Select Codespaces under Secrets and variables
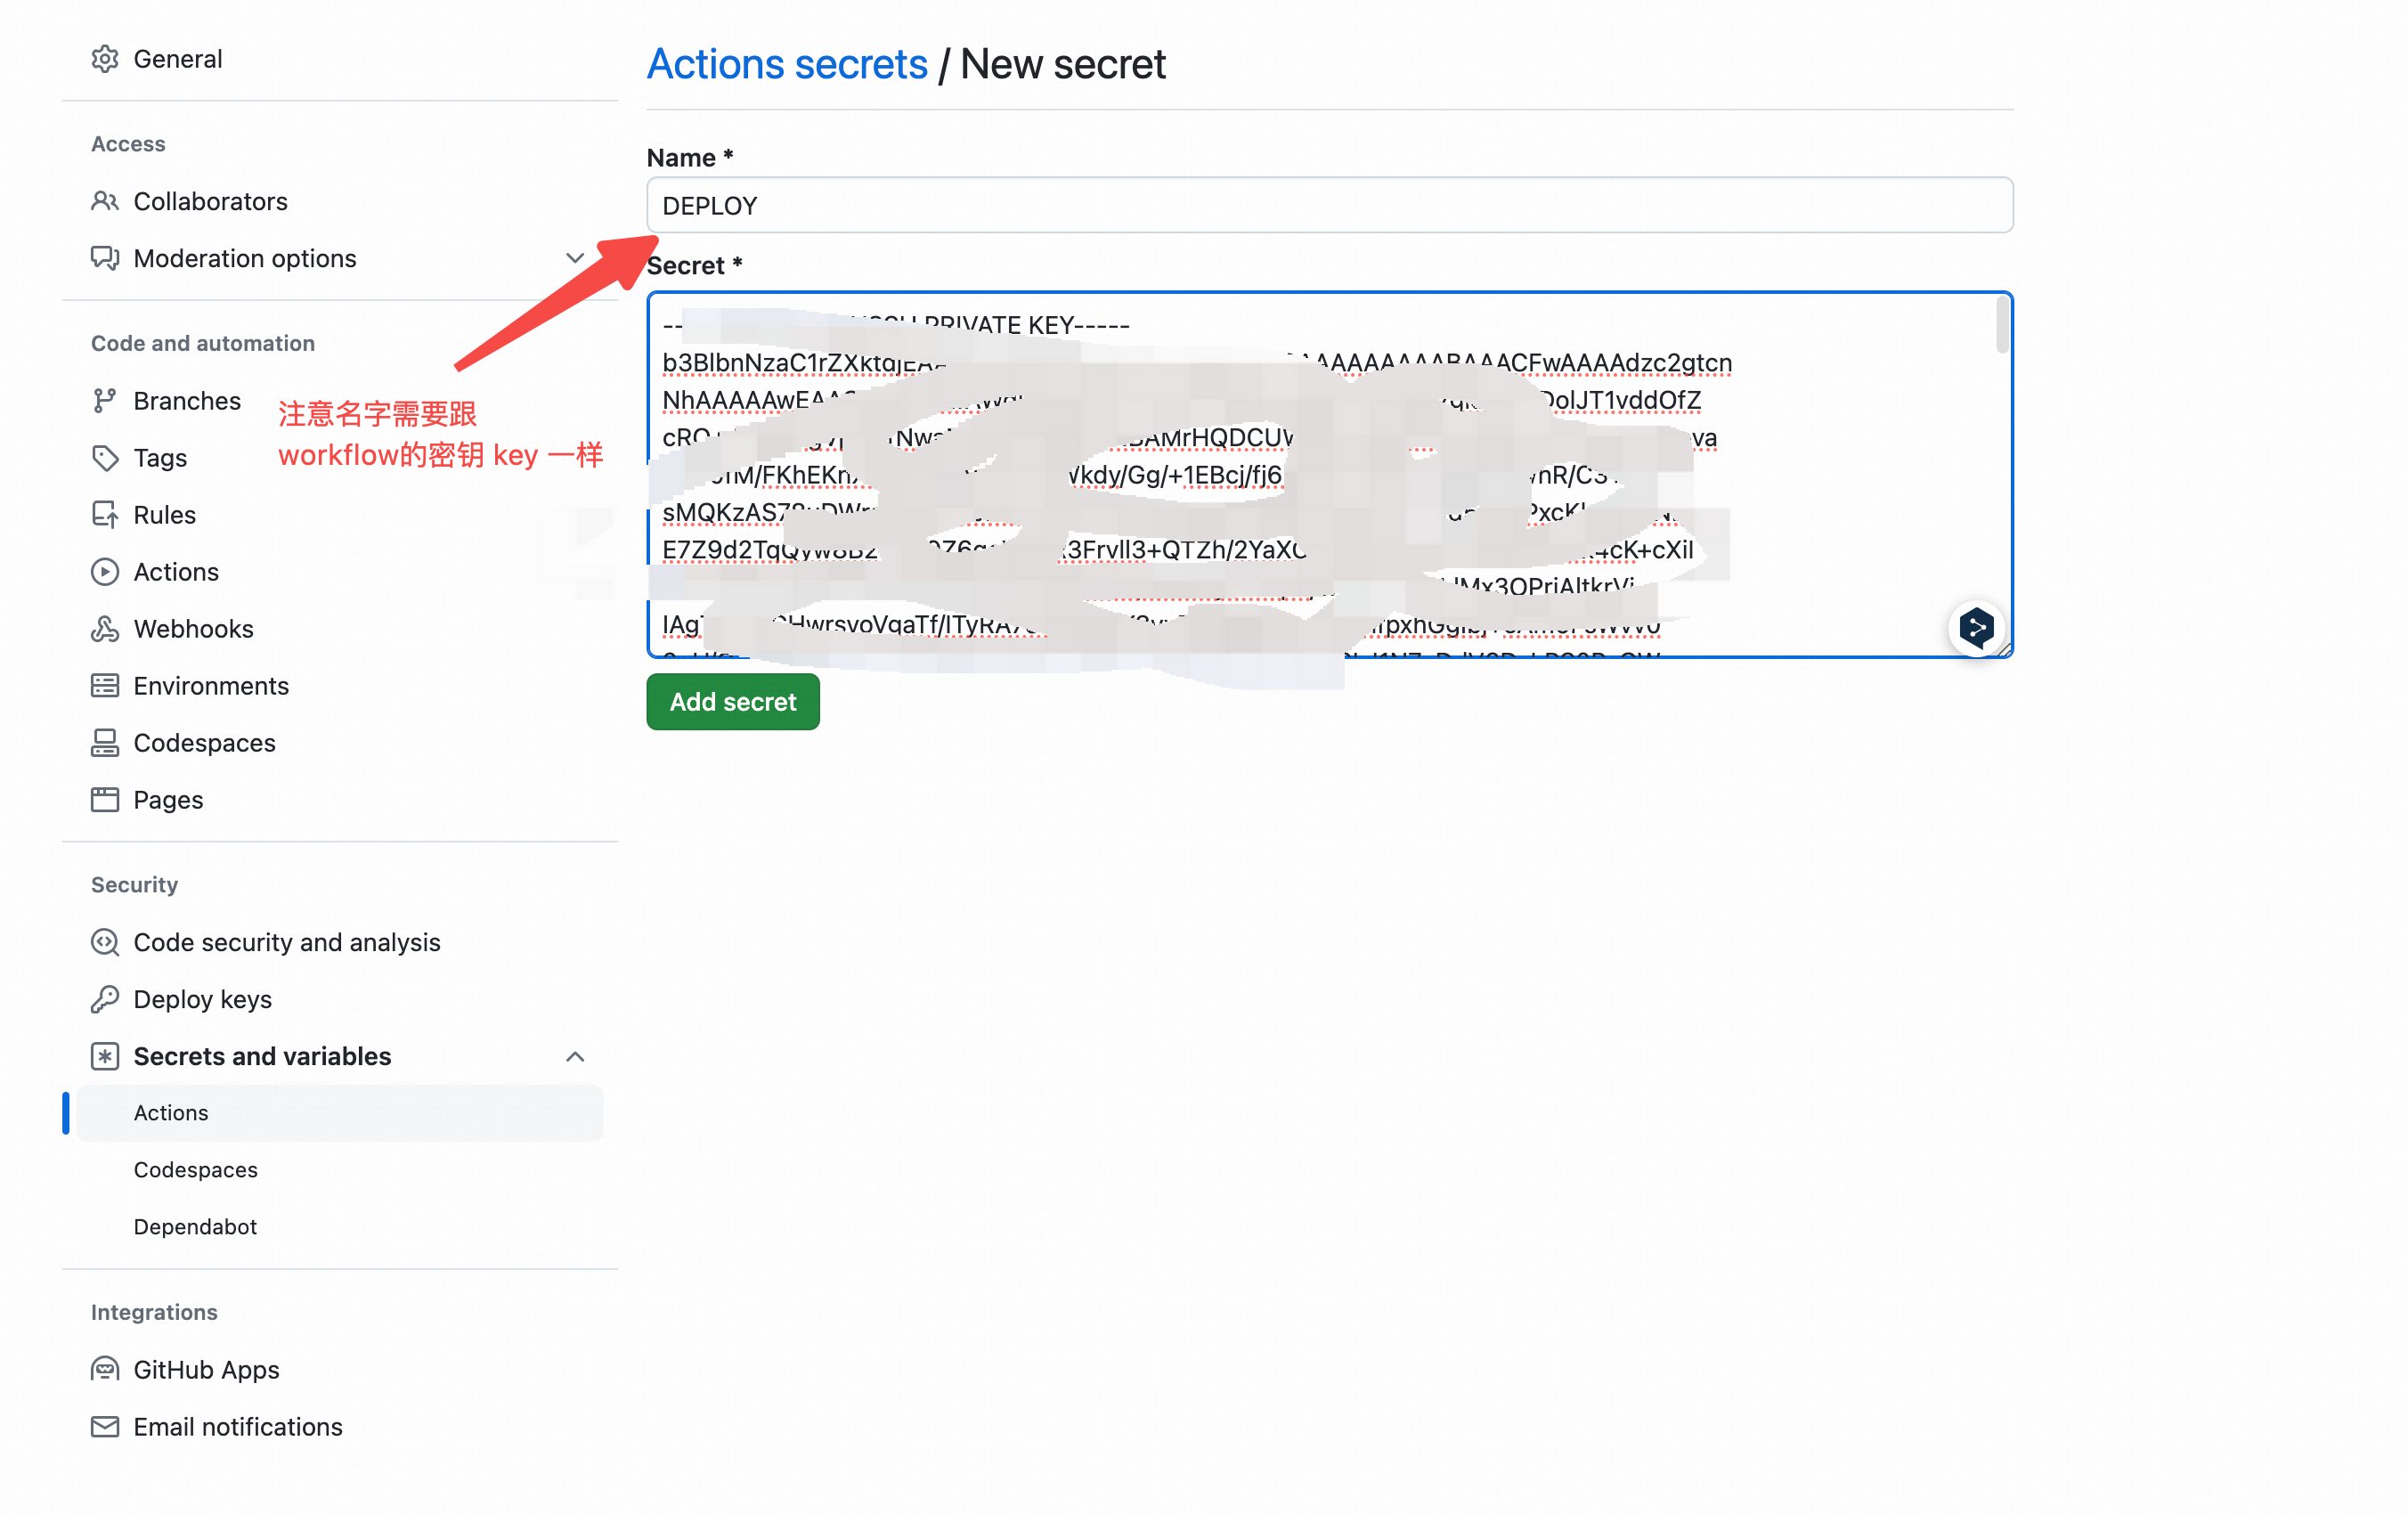 click(x=195, y=1170)
